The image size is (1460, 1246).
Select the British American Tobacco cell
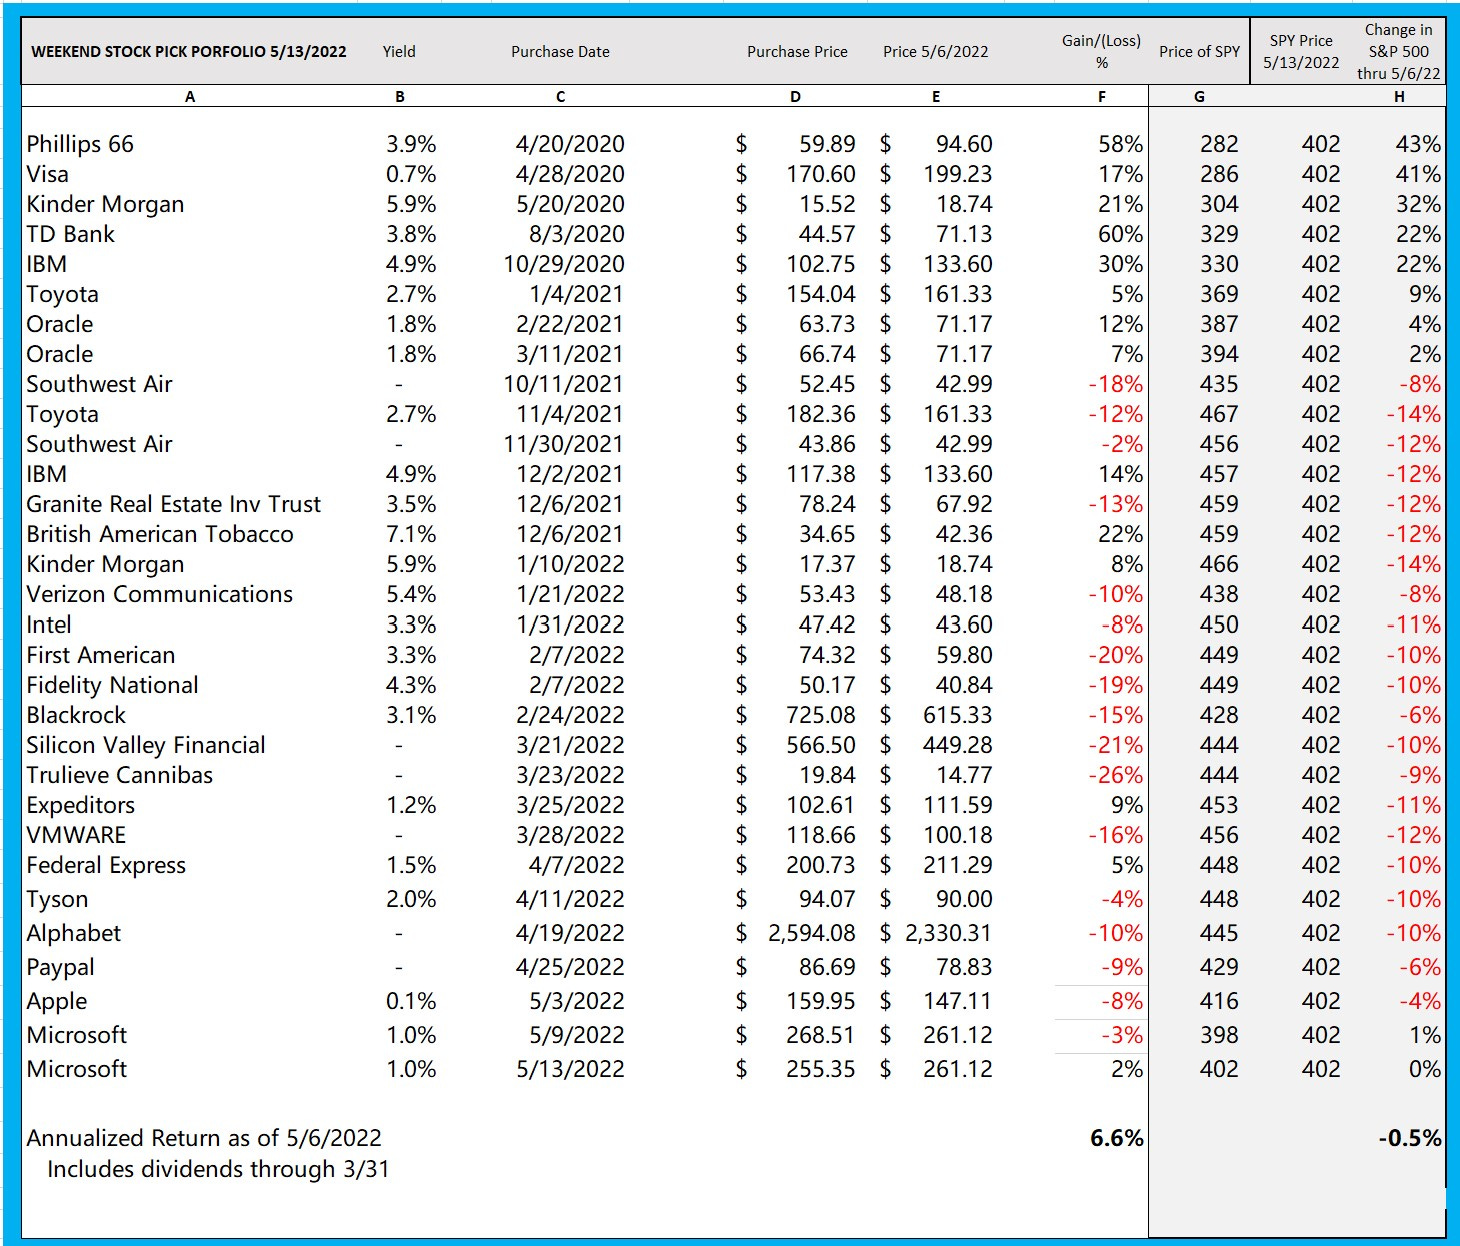[160, 534]
